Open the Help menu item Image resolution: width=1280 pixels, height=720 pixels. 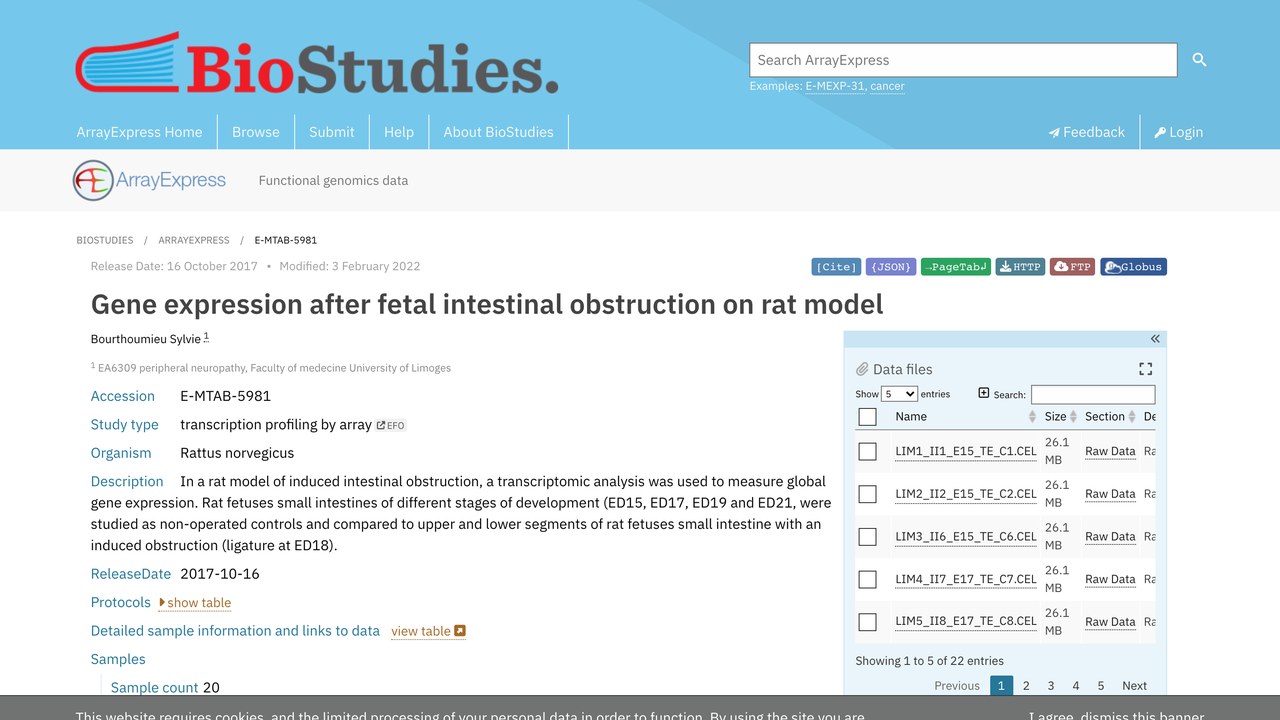coord(399,132)
